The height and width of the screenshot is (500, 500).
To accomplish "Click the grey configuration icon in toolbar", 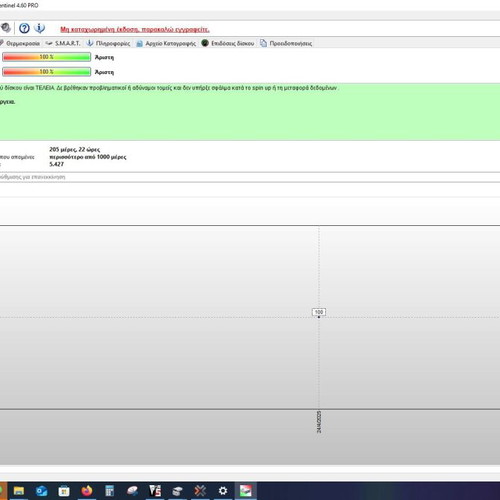I will point(6,28).
